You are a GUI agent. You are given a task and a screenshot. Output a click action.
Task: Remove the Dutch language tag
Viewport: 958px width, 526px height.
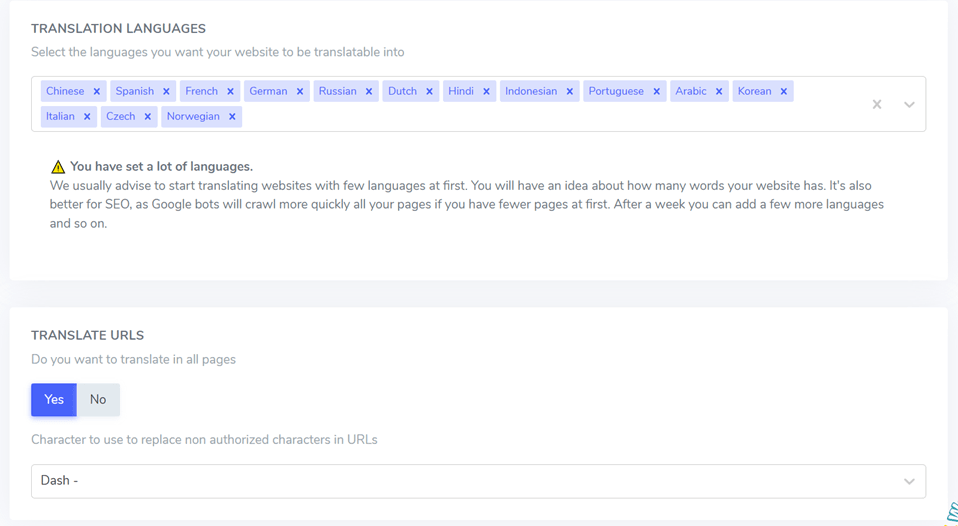coord(430,92)
